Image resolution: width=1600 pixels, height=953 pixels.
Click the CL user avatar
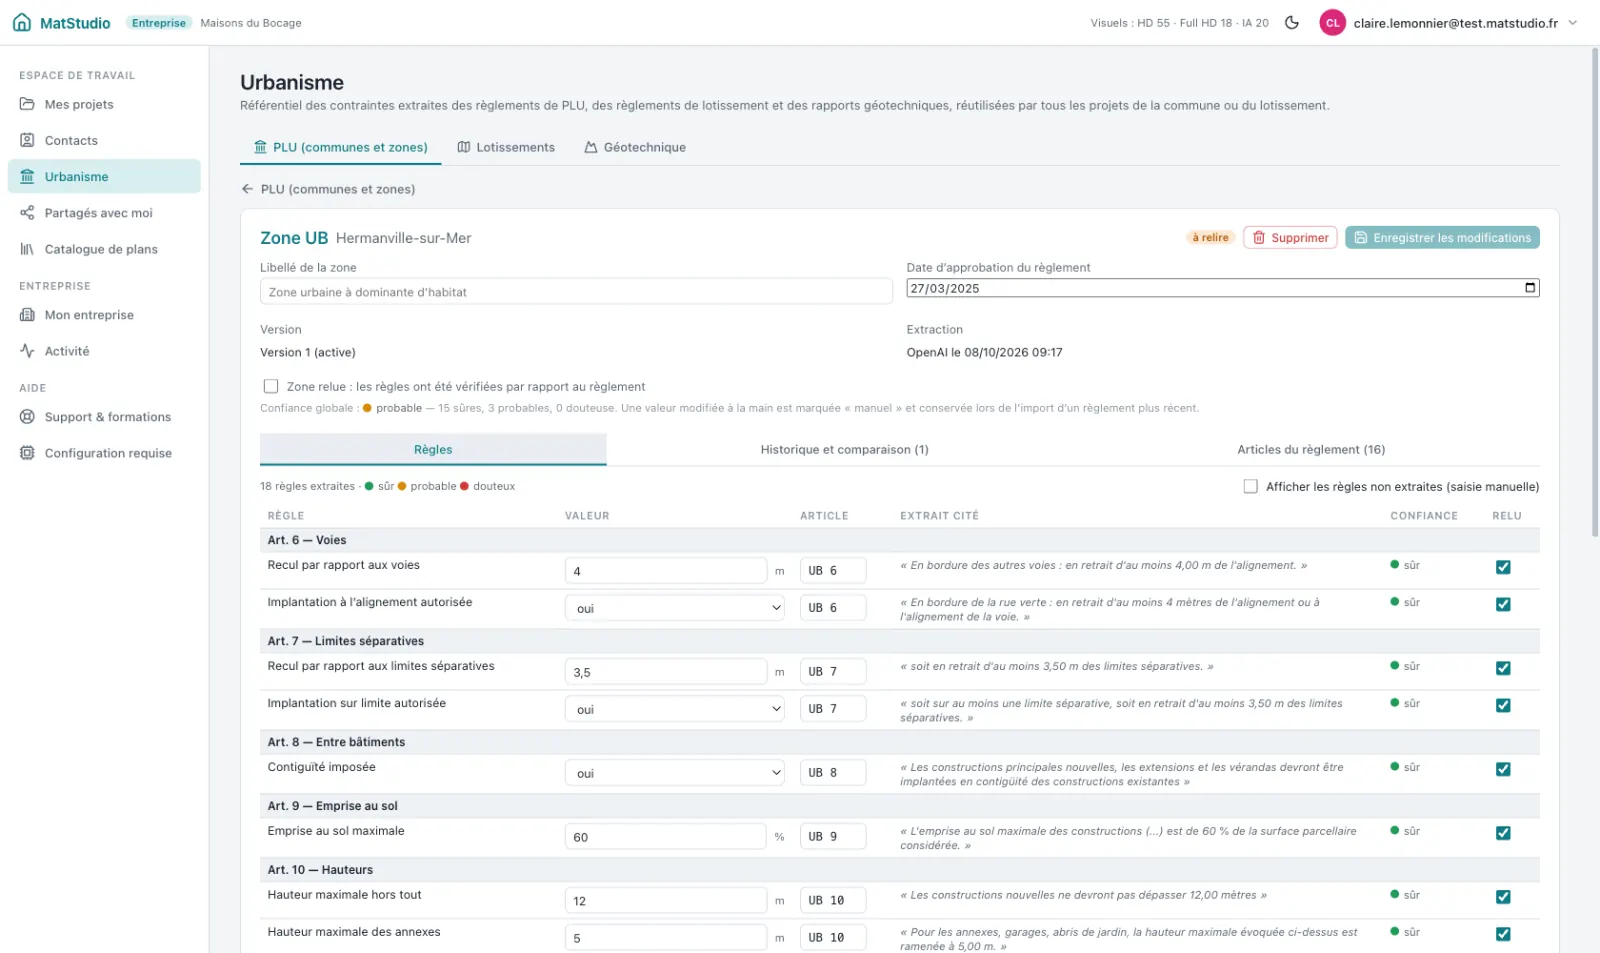(1332, 23)
